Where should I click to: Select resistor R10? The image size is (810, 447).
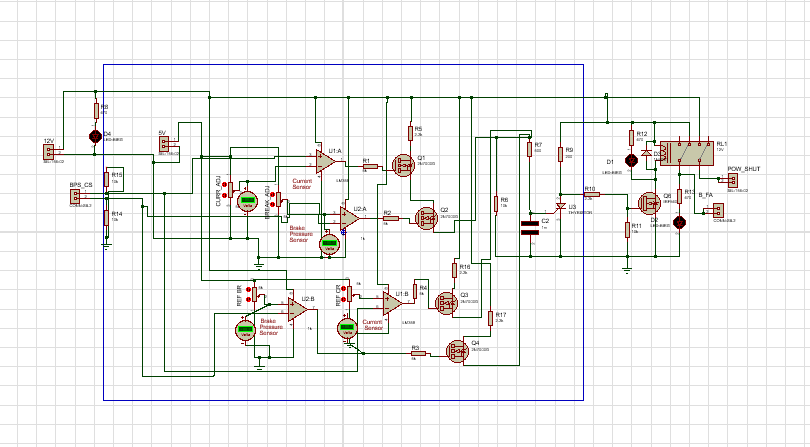tap(592, 195)
